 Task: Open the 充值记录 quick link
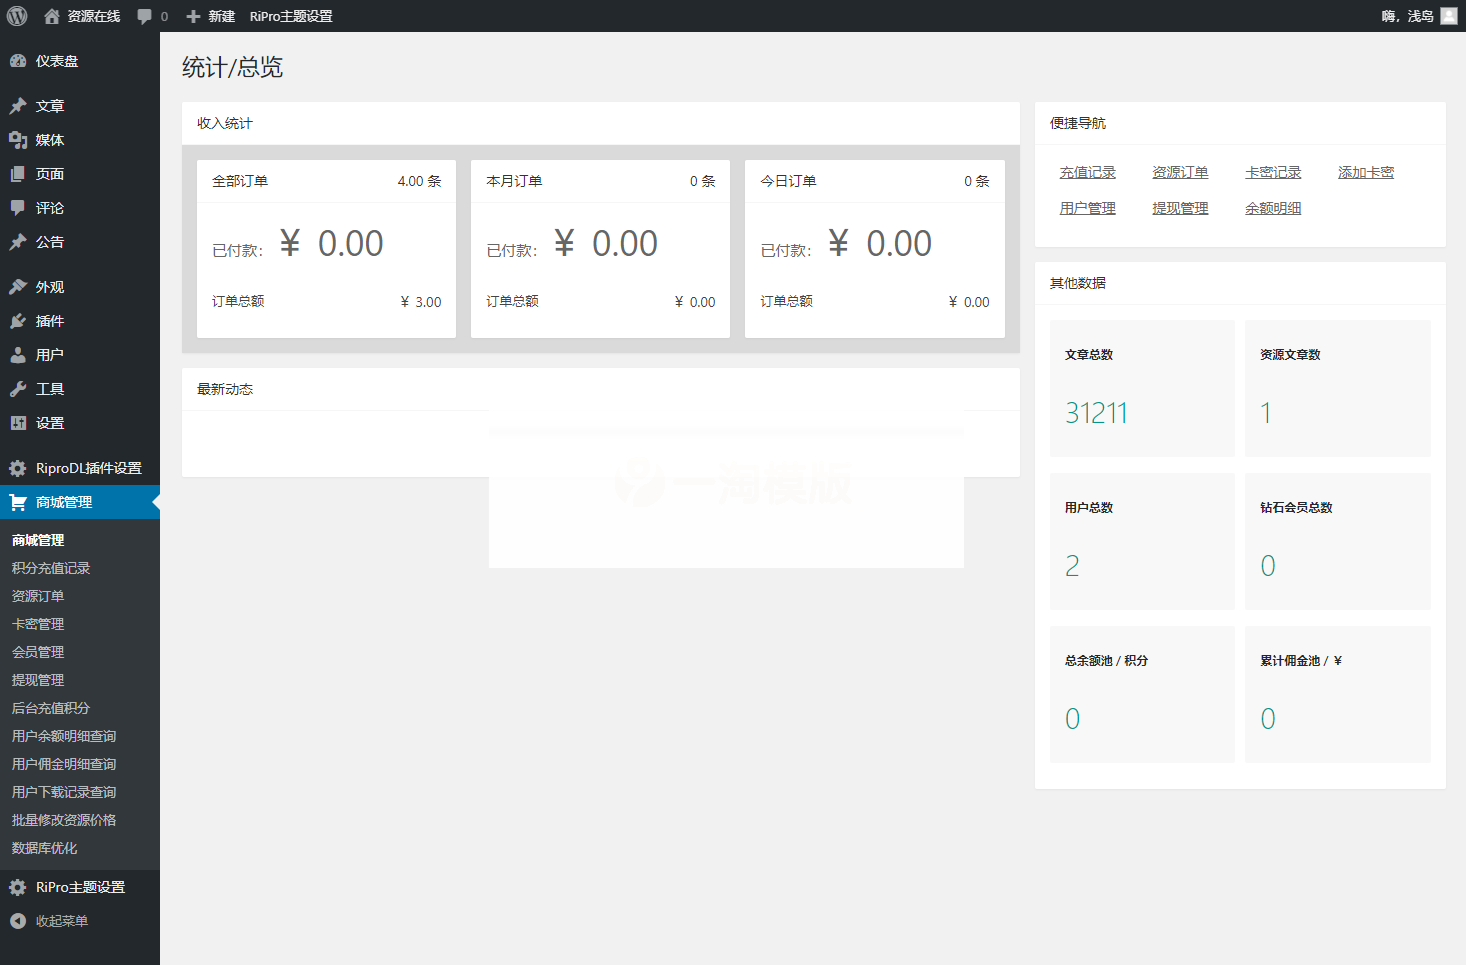click(x=1087, y=172)
